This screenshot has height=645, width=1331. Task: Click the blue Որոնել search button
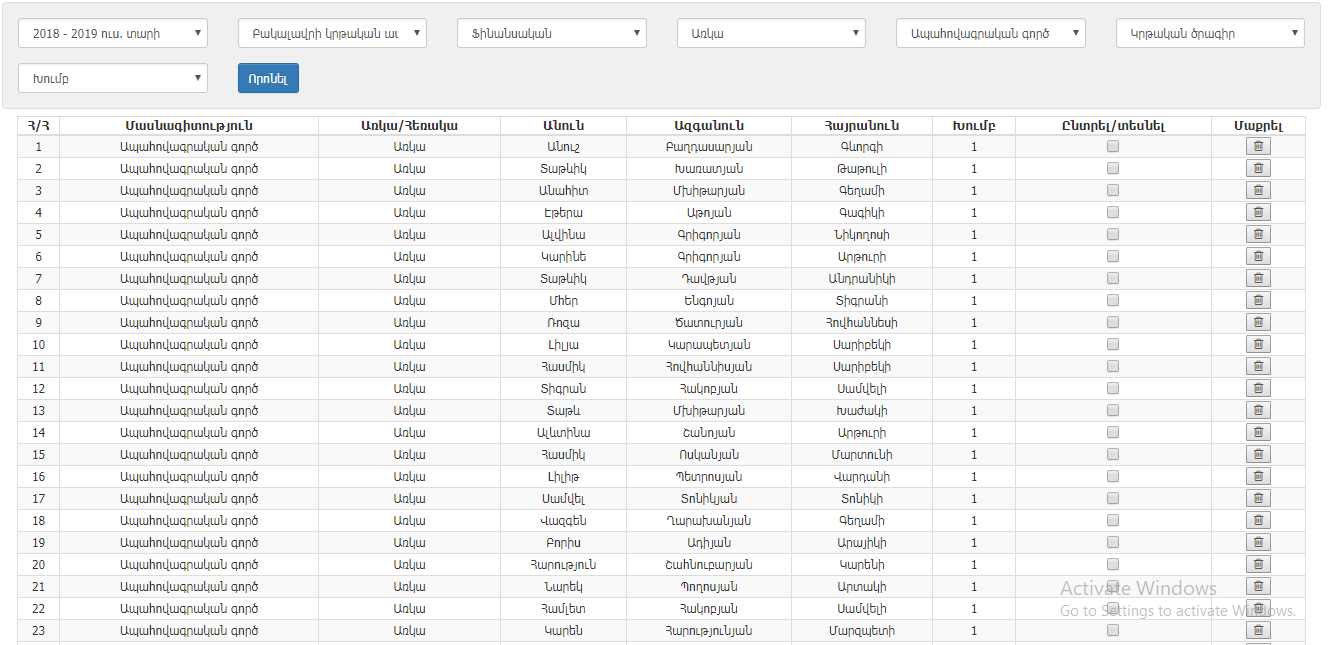268,78
